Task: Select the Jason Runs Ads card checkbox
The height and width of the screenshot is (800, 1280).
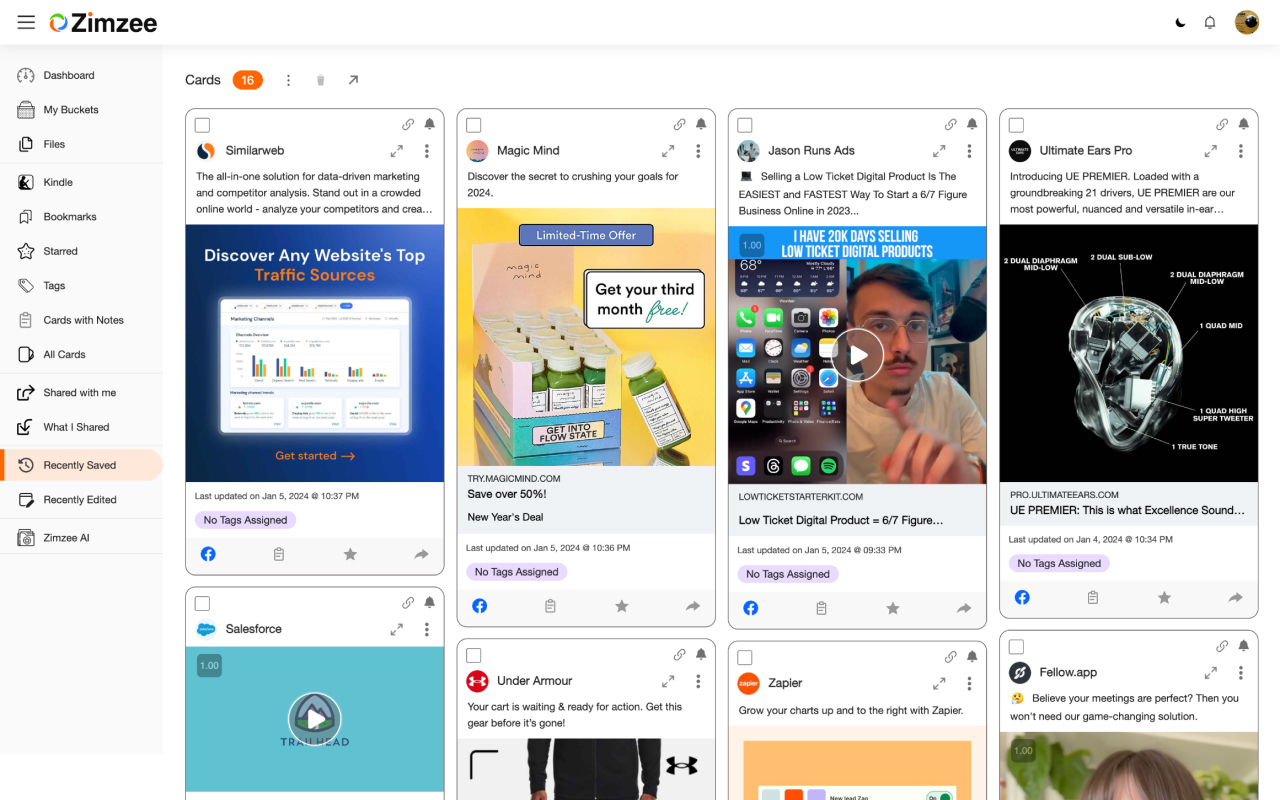Action: [745, 125]
